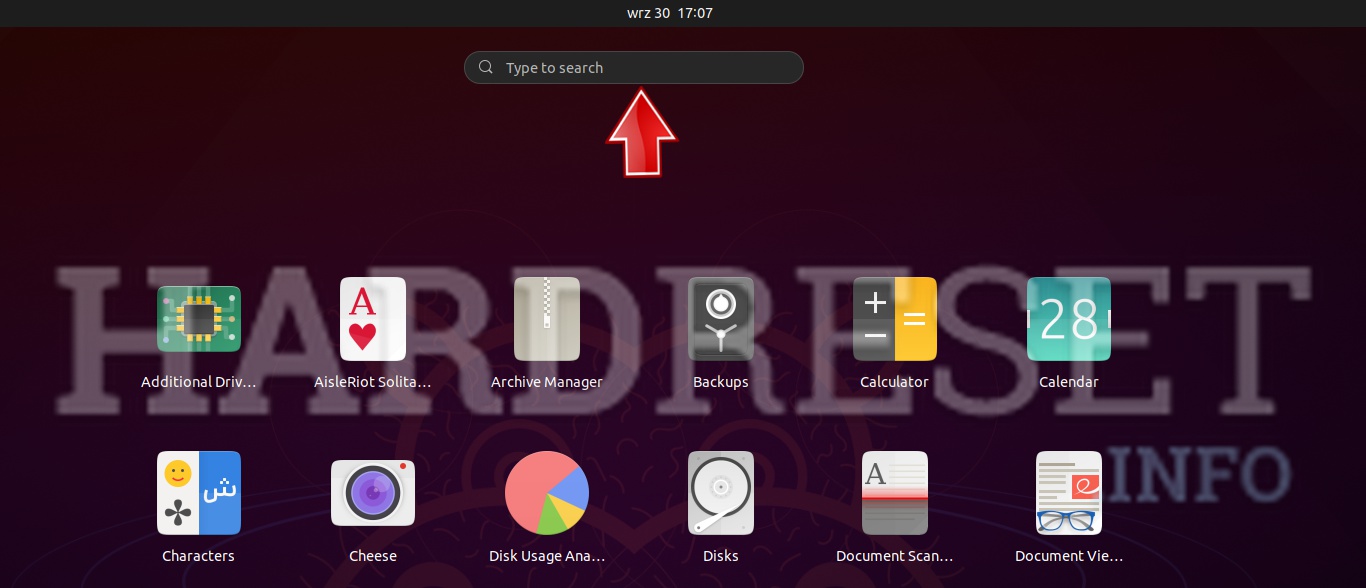The image size is (1366, 588).
Task: Open the Calendar app icon
Action: coord(1068,319)
